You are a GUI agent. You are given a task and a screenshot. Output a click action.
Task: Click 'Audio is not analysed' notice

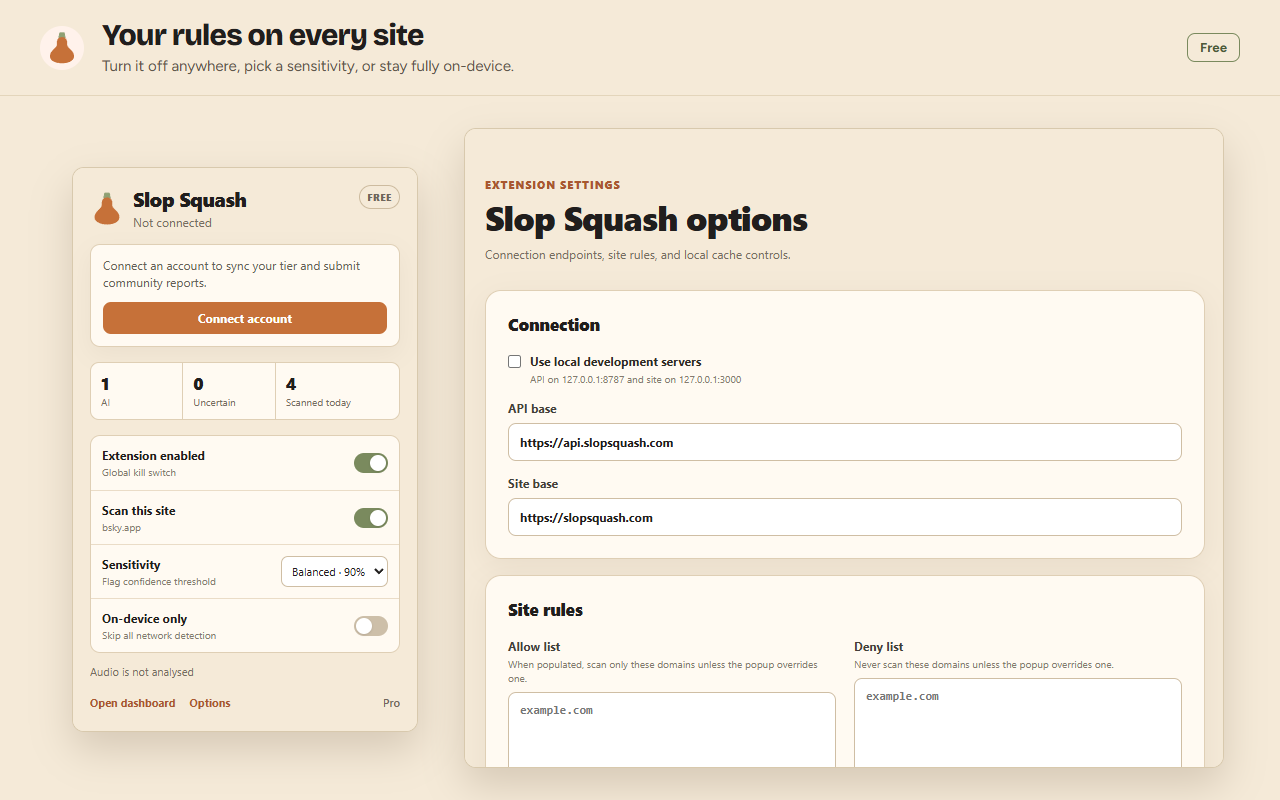pos(142,672)
